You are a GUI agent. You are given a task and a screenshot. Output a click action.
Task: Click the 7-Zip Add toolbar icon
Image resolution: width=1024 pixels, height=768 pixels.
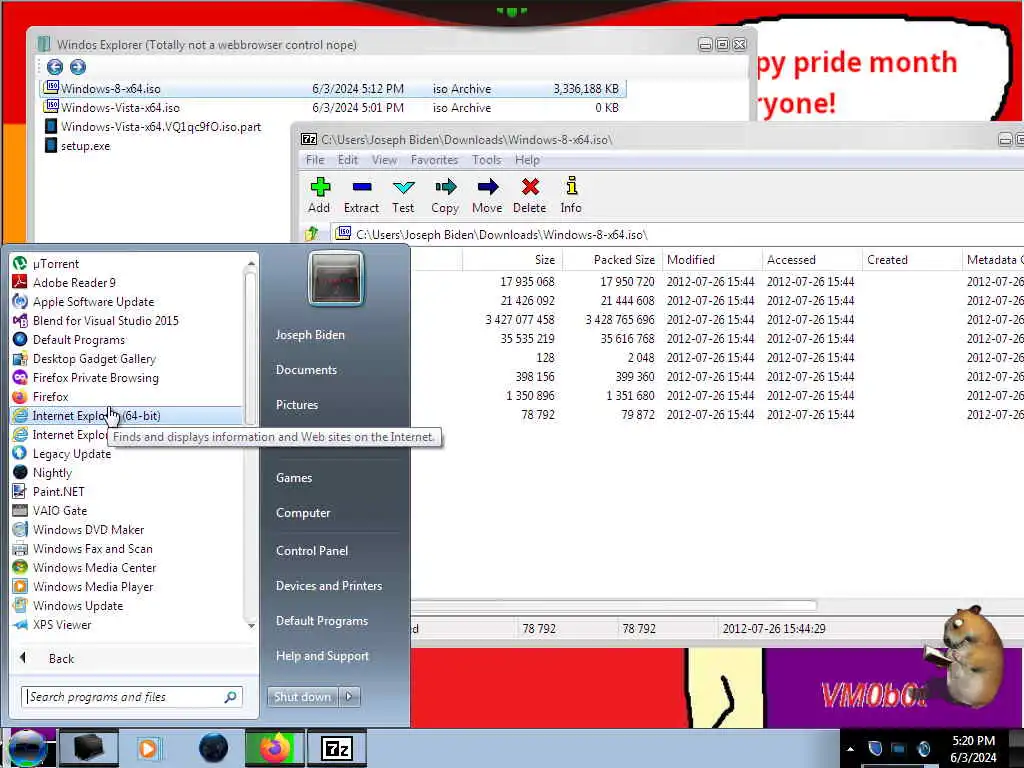pos(319,187)
